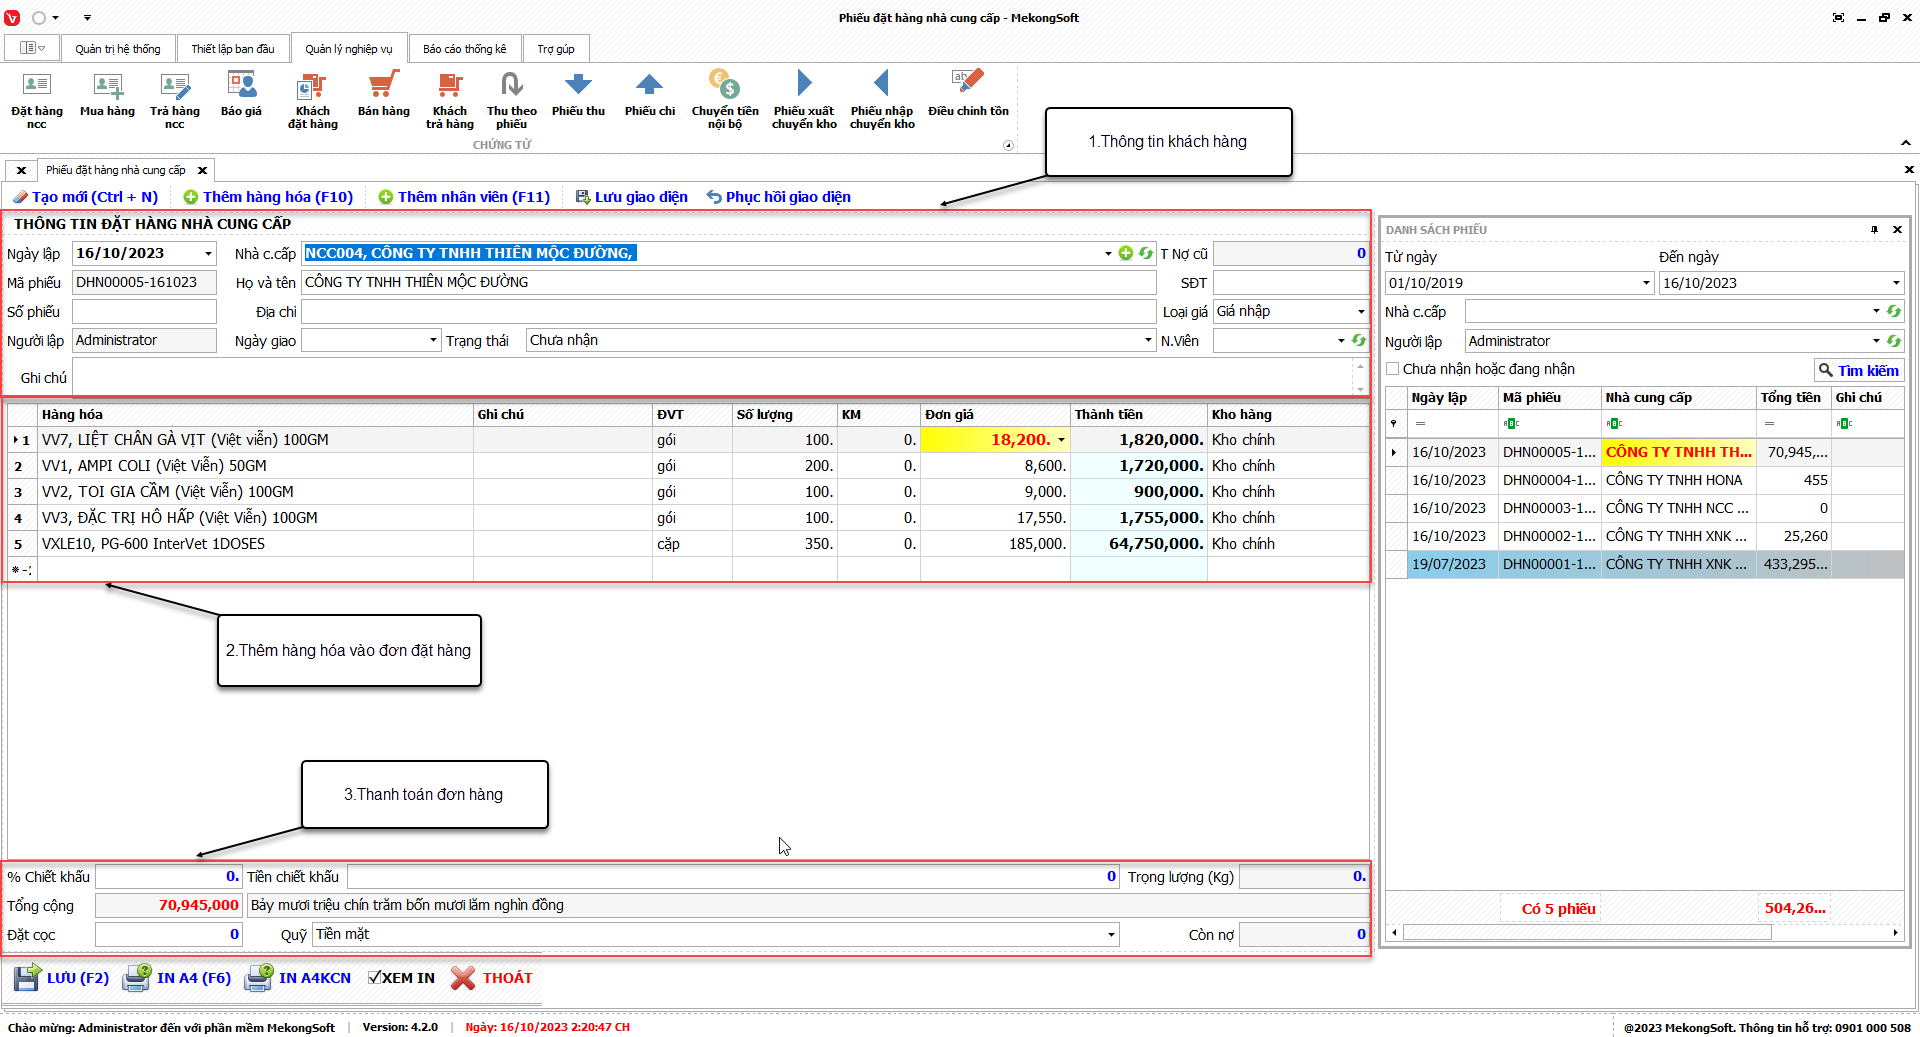Viewport: 1920px width, 1037px height.
Task: Click the LƯU (F2) save icon
Action: pyautogui.click(x=27, y=978)
